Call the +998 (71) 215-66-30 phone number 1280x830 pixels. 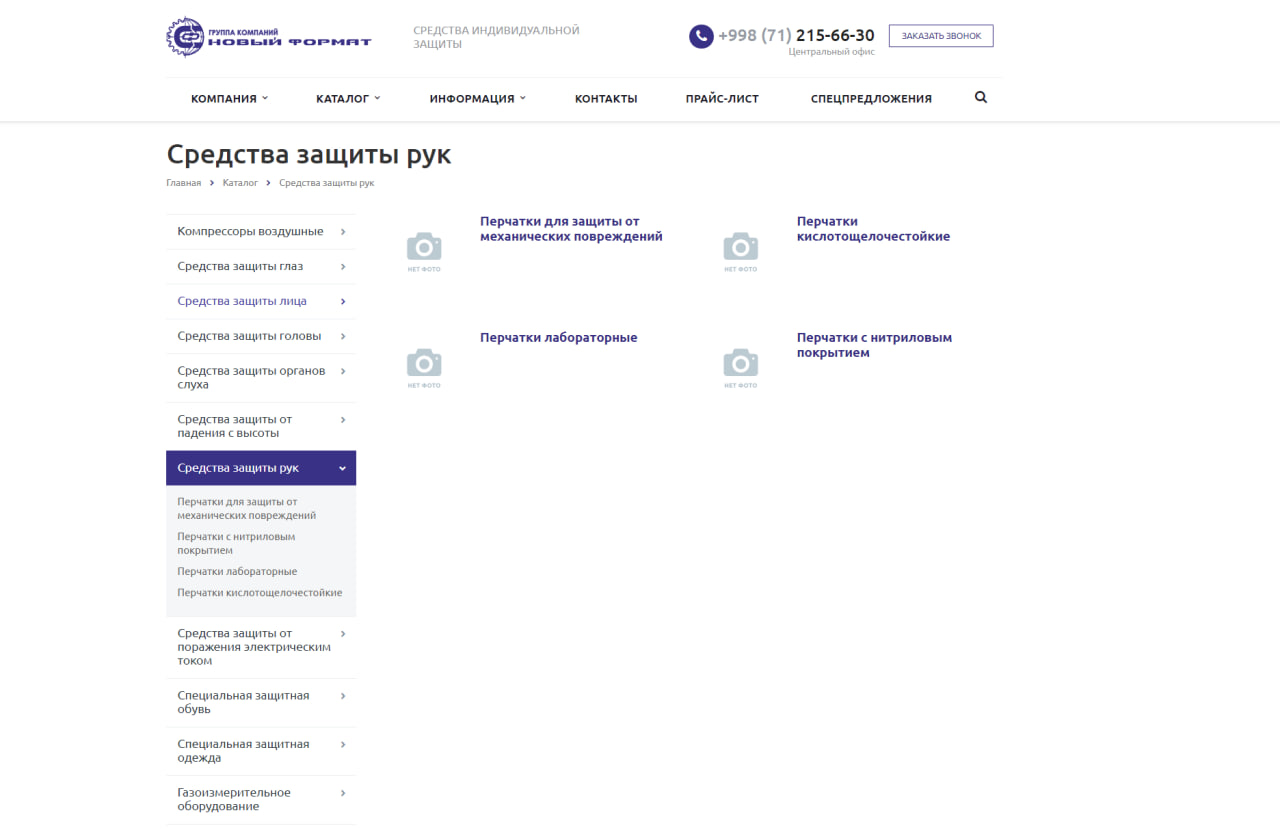point(796,36)
